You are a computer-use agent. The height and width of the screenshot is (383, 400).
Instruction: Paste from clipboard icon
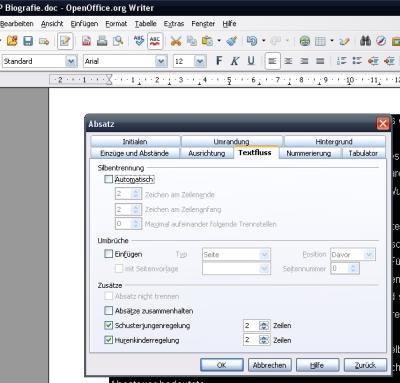pyautogui.click(x=207, y=41)
